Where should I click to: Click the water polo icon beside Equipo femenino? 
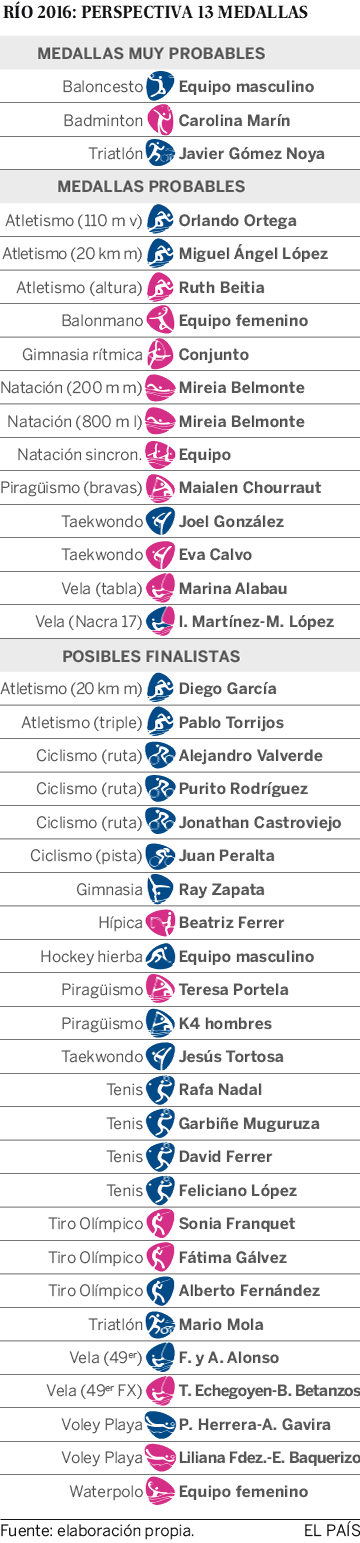(x=160, y=1491)
